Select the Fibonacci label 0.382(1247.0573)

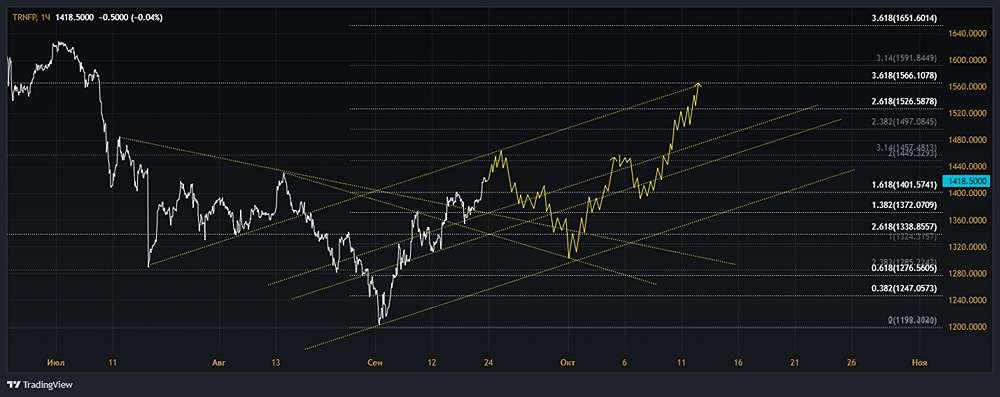click(x=904, y=288)
